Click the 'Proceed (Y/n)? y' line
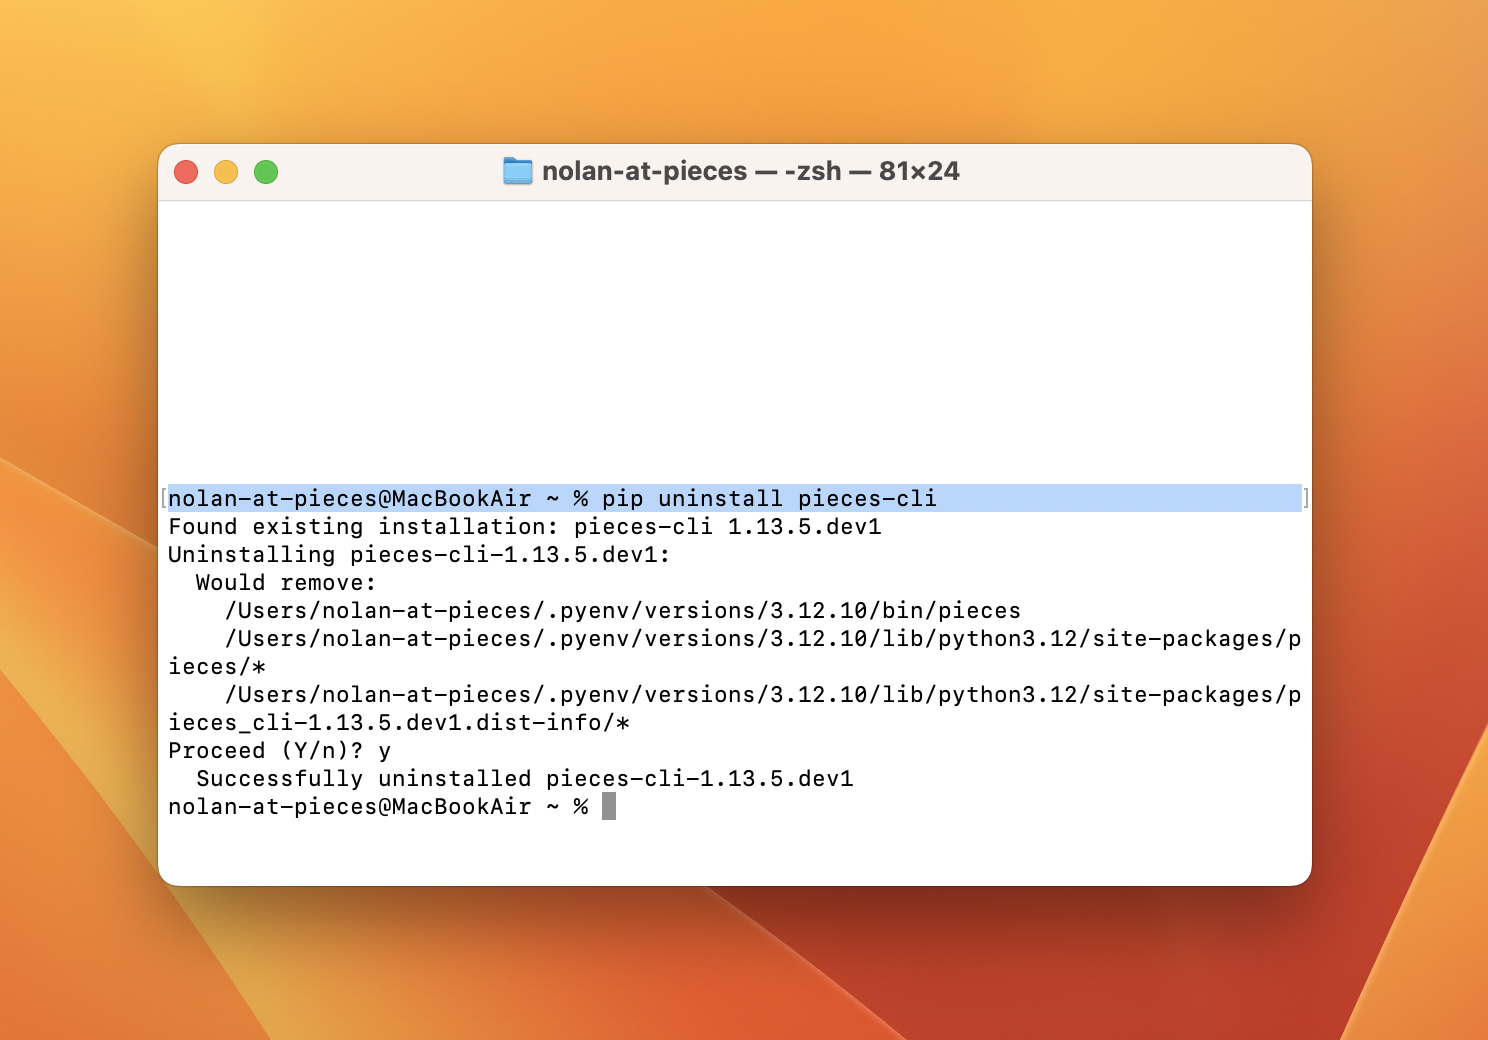The image size is (1488, 1040). tap(280, 750)
